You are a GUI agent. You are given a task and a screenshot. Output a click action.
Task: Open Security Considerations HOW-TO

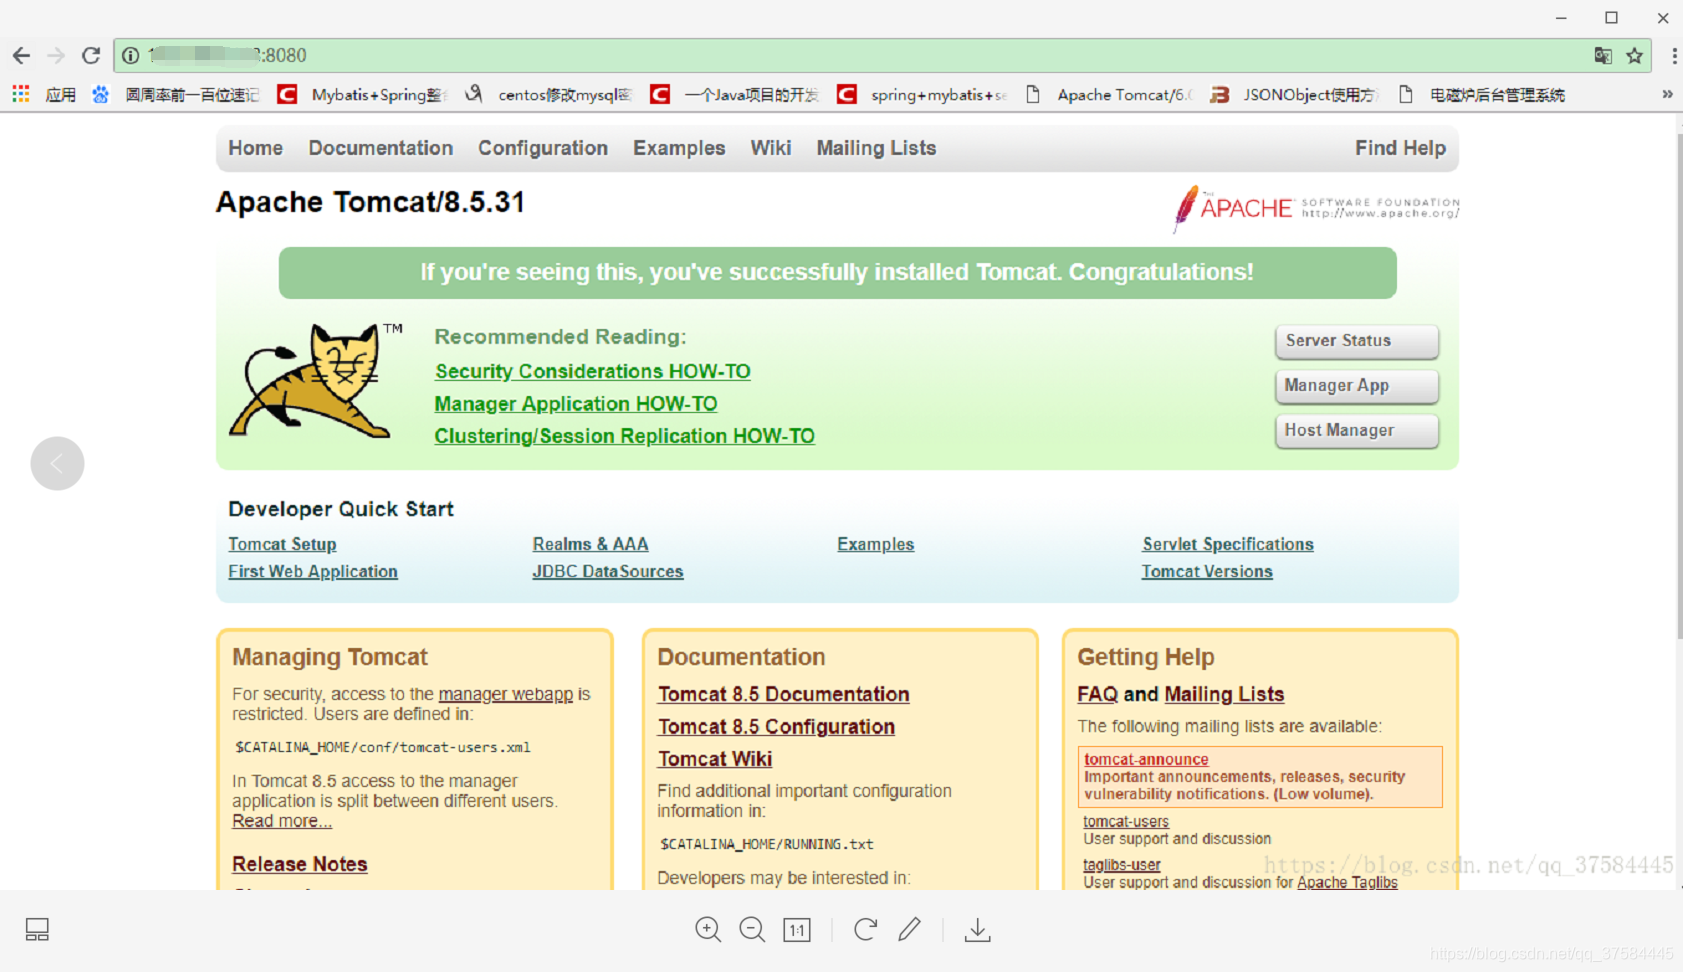click(592, 371)
